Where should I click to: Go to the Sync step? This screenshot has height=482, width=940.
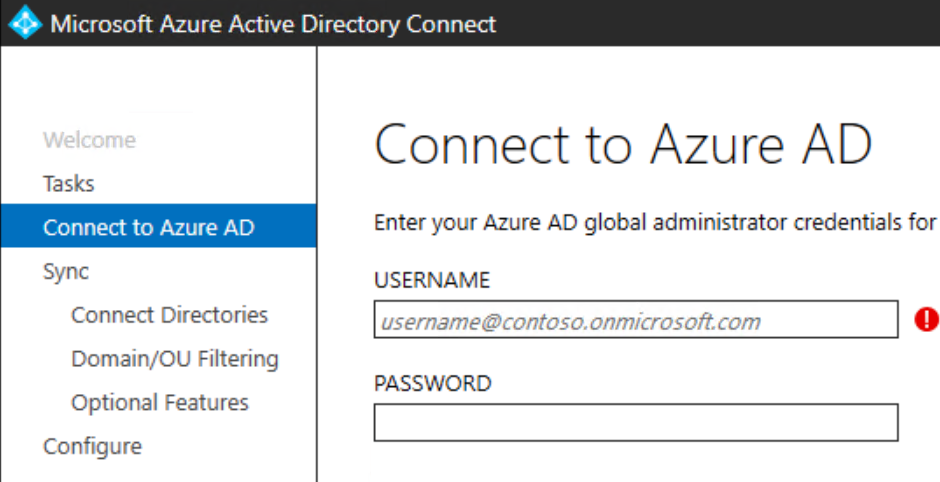66,271
